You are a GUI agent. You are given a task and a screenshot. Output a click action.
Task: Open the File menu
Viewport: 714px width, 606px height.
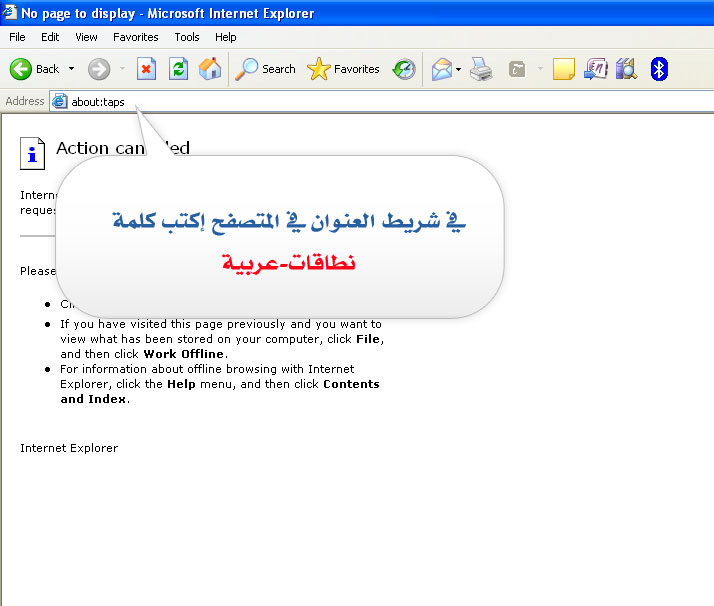(17, 37)
